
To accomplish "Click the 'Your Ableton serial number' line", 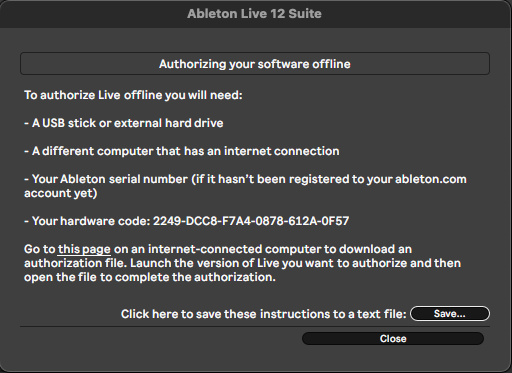I will point(245,186).
